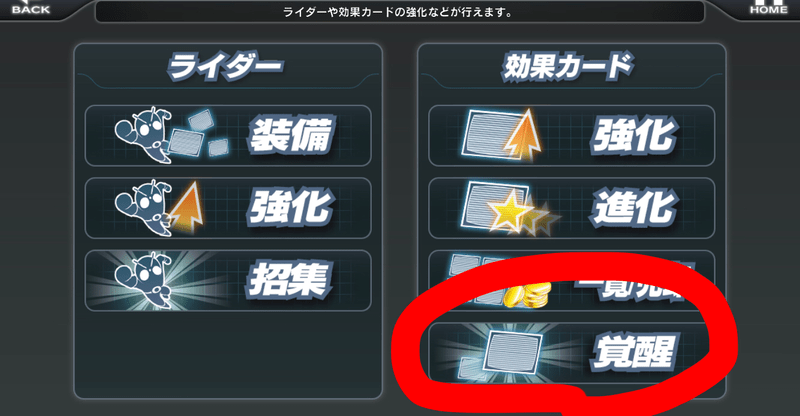Image resolution: width=800 pixels, height=416 pixels.
Task: Open the effect card 進化 menu
Action: point(571,208)
